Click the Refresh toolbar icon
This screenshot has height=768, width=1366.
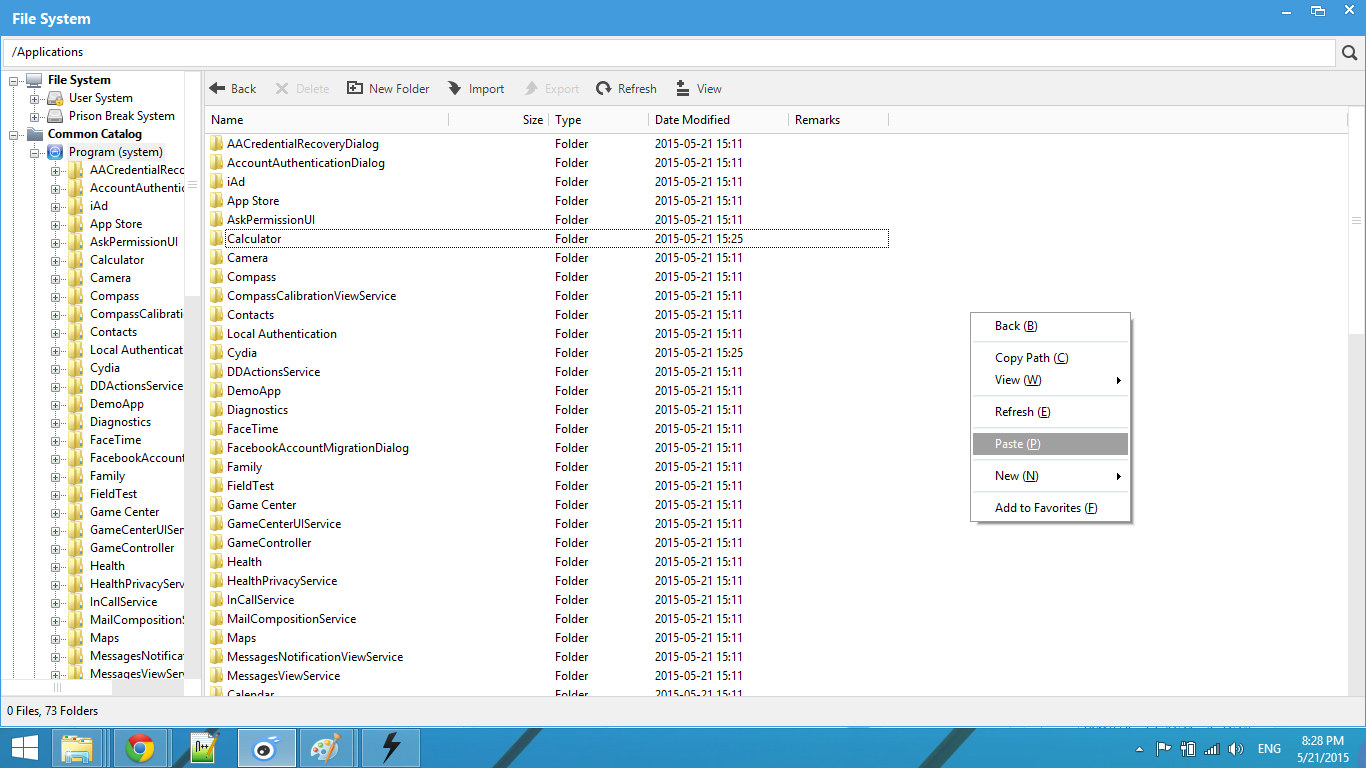[x=604, y=89]
